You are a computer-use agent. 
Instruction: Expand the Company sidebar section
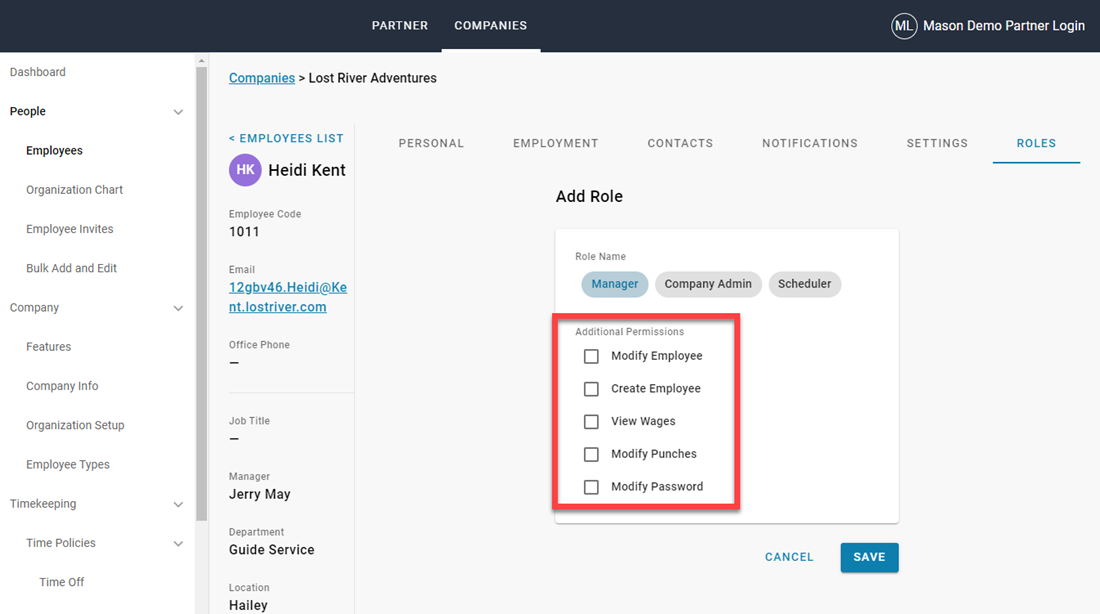pyautogui.click(x=178, y=307)
